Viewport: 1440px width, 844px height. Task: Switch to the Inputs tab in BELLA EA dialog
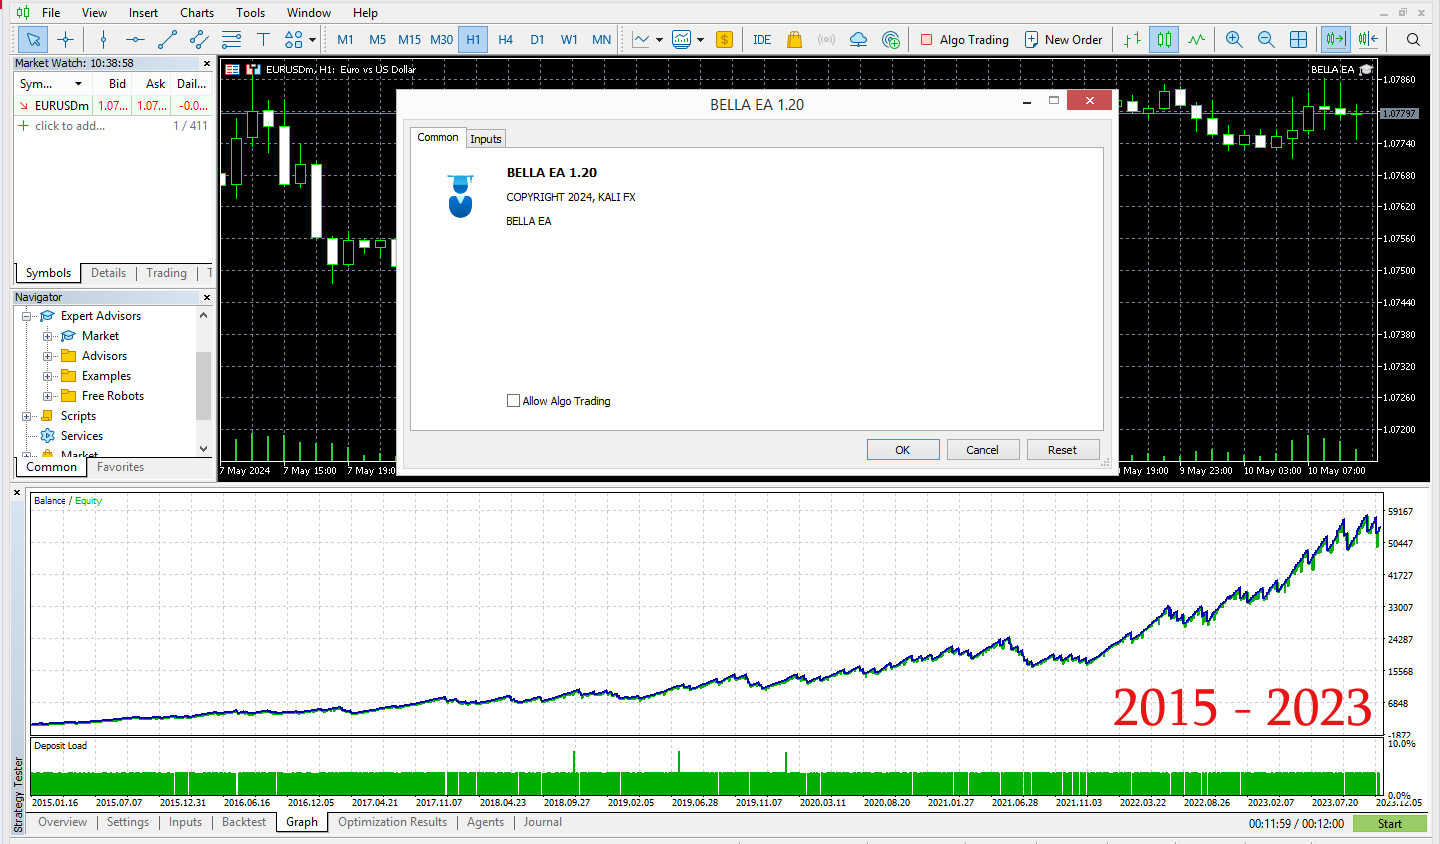[486, 139]
